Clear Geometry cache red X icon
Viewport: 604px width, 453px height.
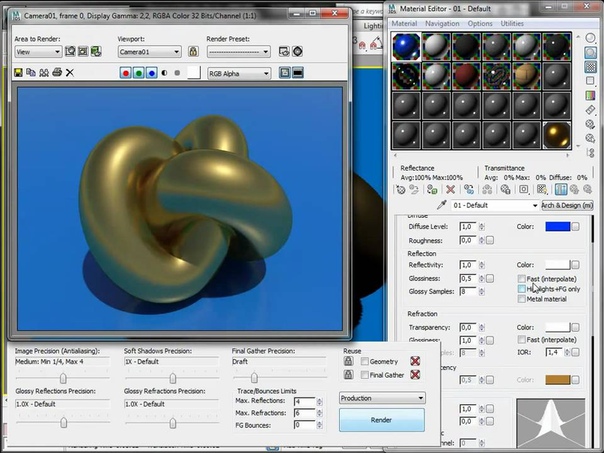(x=415, y=361)
